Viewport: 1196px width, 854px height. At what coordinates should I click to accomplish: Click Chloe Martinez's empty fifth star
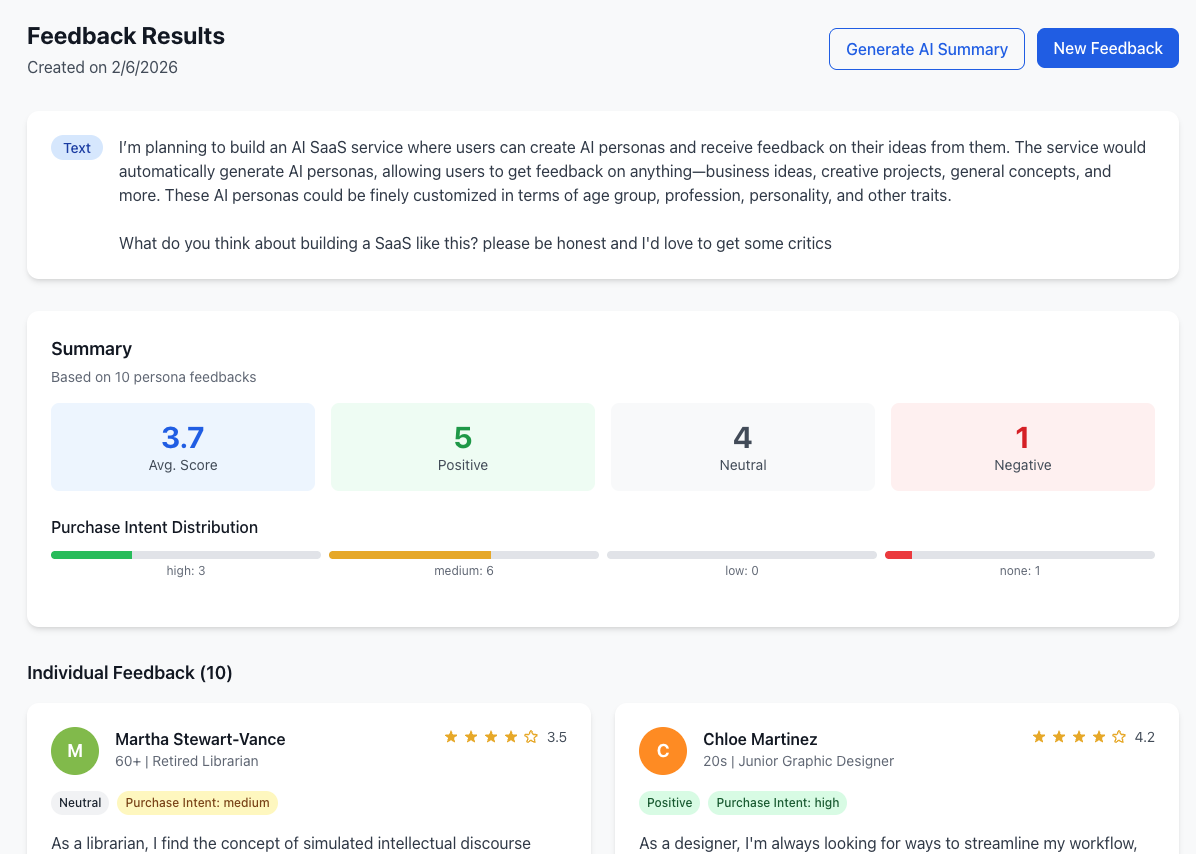1119,737
